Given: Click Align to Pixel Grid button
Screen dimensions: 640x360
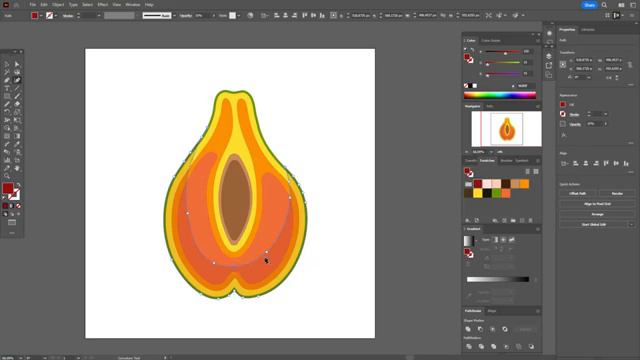Looking at the screenshot, I should (598, 204).
